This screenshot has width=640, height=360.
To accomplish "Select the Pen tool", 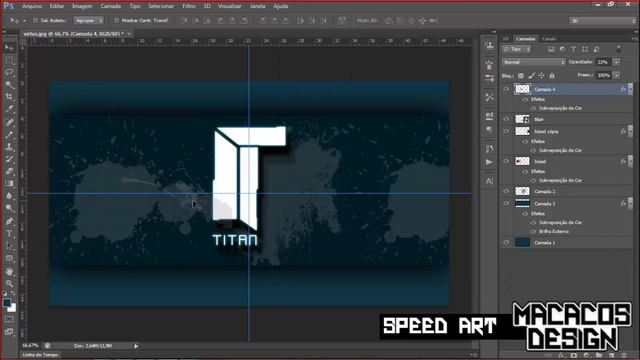I will click(x=9, y=222).
